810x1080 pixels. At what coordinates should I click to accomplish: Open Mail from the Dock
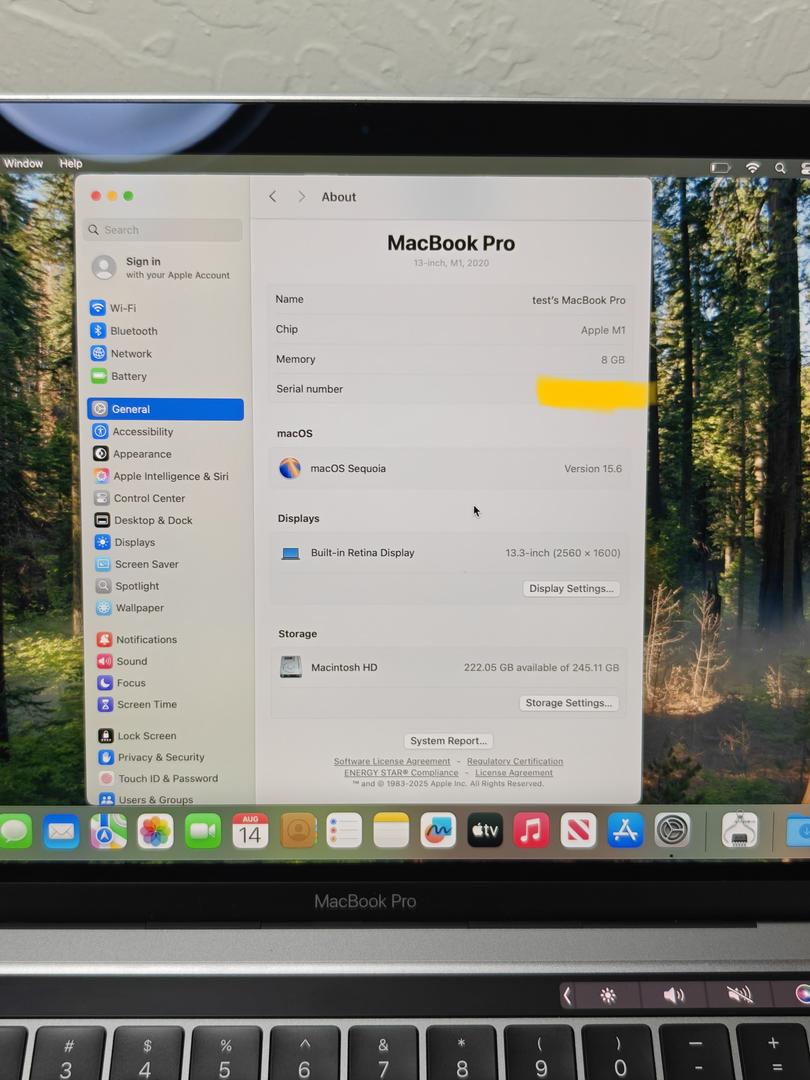pyautogui.click(x=61, y=831)
